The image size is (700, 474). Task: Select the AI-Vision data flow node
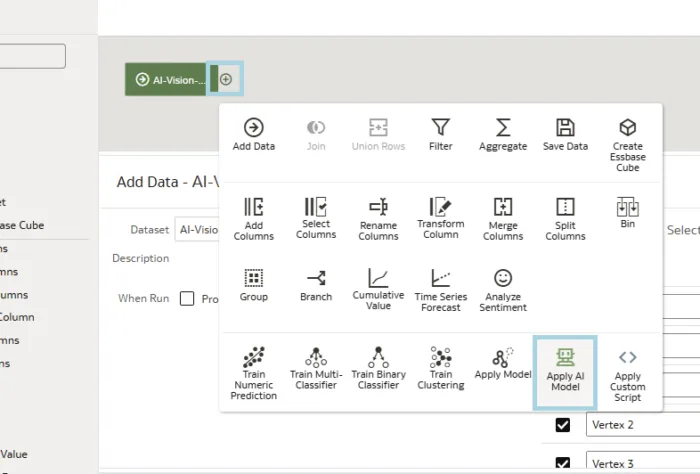[x=166, y=79]
